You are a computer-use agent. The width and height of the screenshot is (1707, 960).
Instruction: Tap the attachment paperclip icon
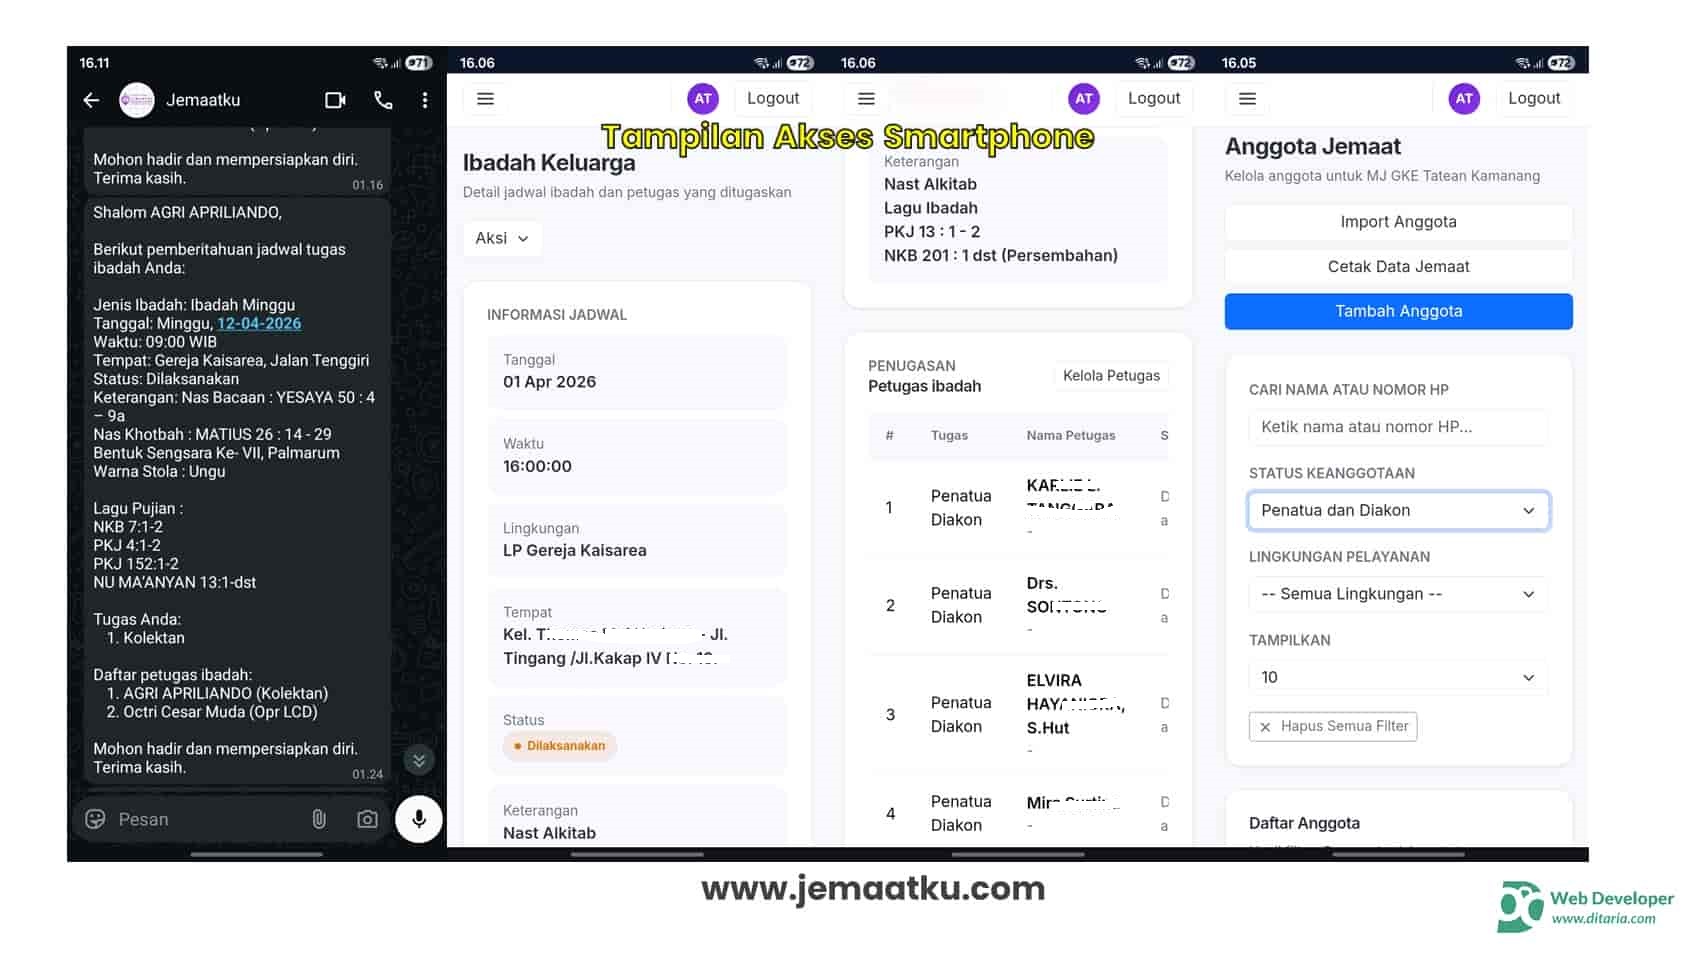(319, 819)
